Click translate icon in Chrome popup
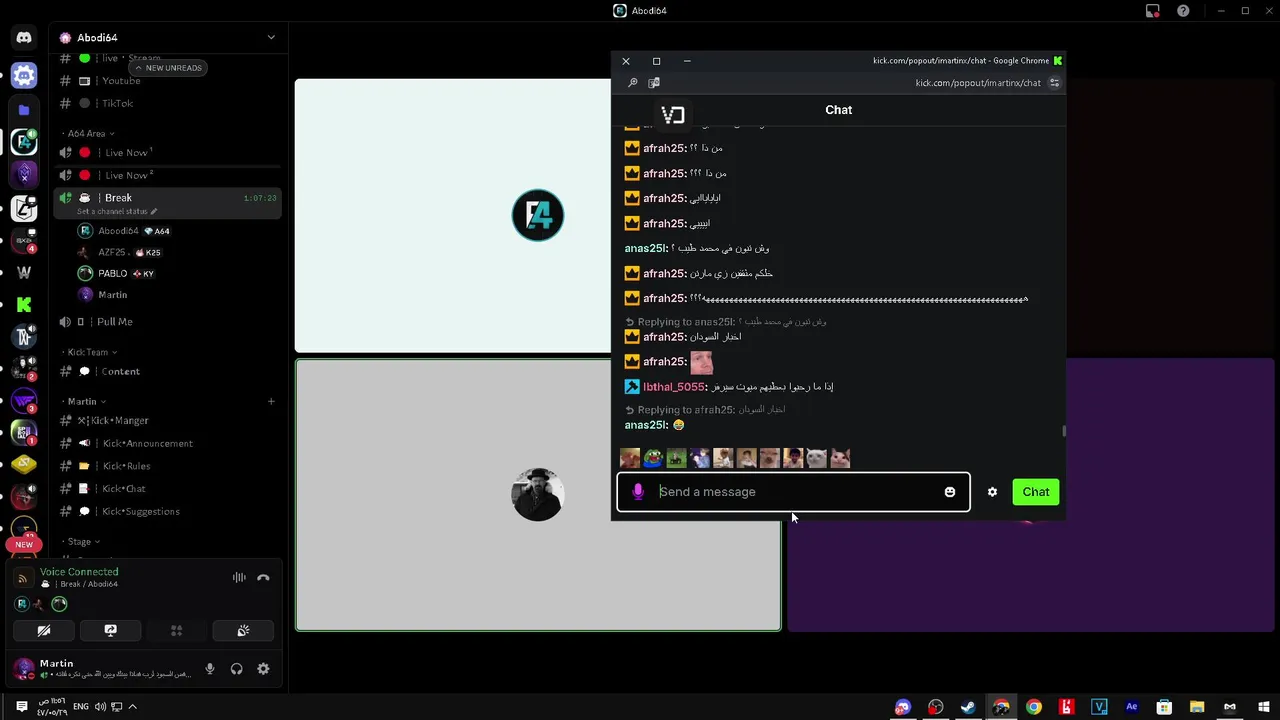1280x720 pixels. pyautogui.click(x=654, y=83)
